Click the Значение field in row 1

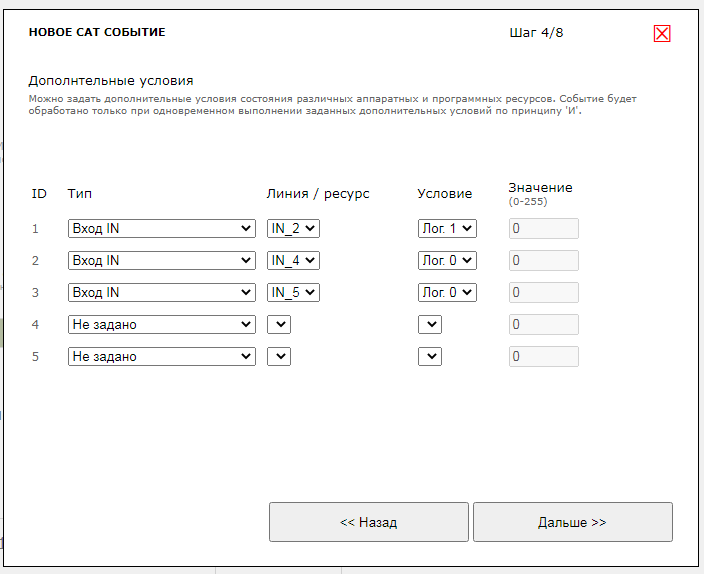pyautogui.click(x=543, y=229)
